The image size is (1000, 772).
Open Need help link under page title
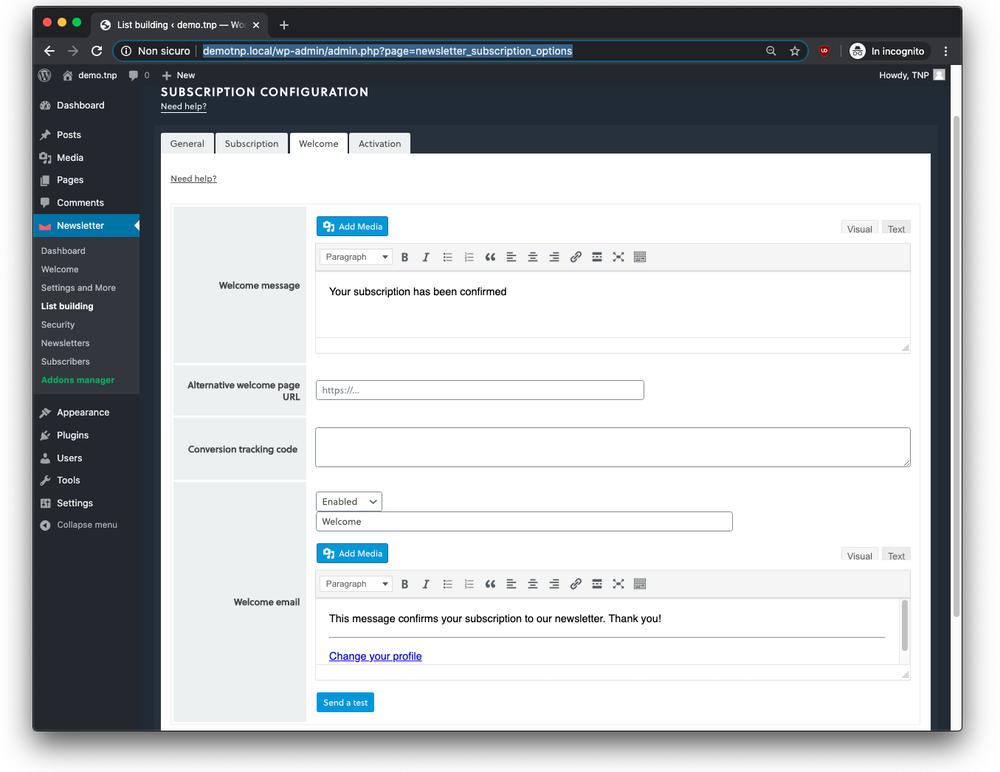184,107
